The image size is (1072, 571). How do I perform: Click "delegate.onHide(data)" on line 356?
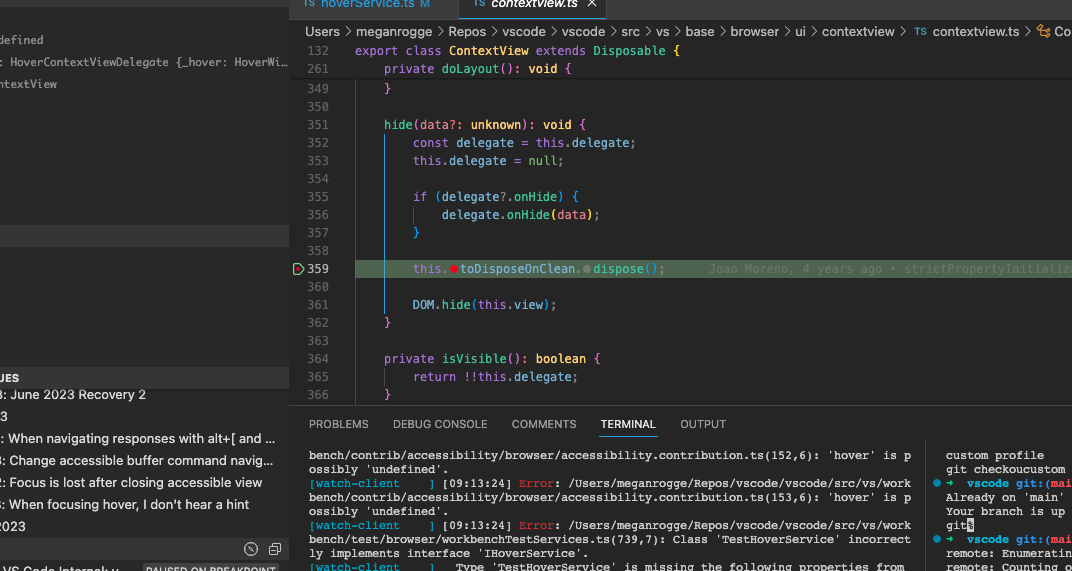[520, 215]
